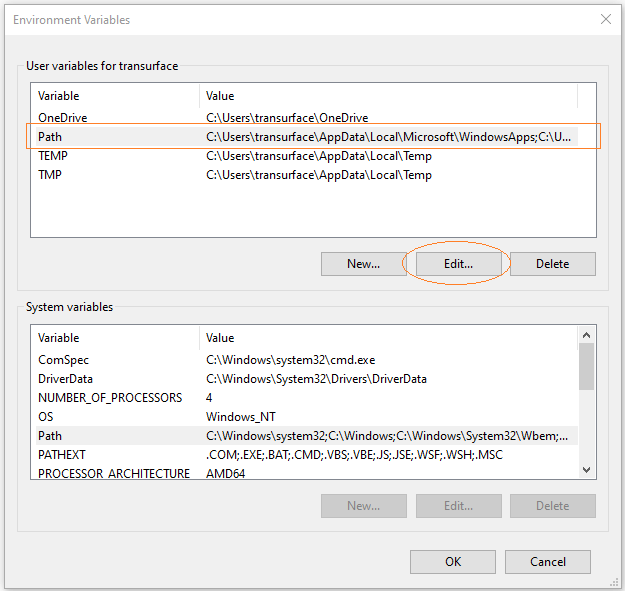This screenshot has height=591, width=625.
Task: Cancel the Environment Variables dialog
Action: (548, 561)
